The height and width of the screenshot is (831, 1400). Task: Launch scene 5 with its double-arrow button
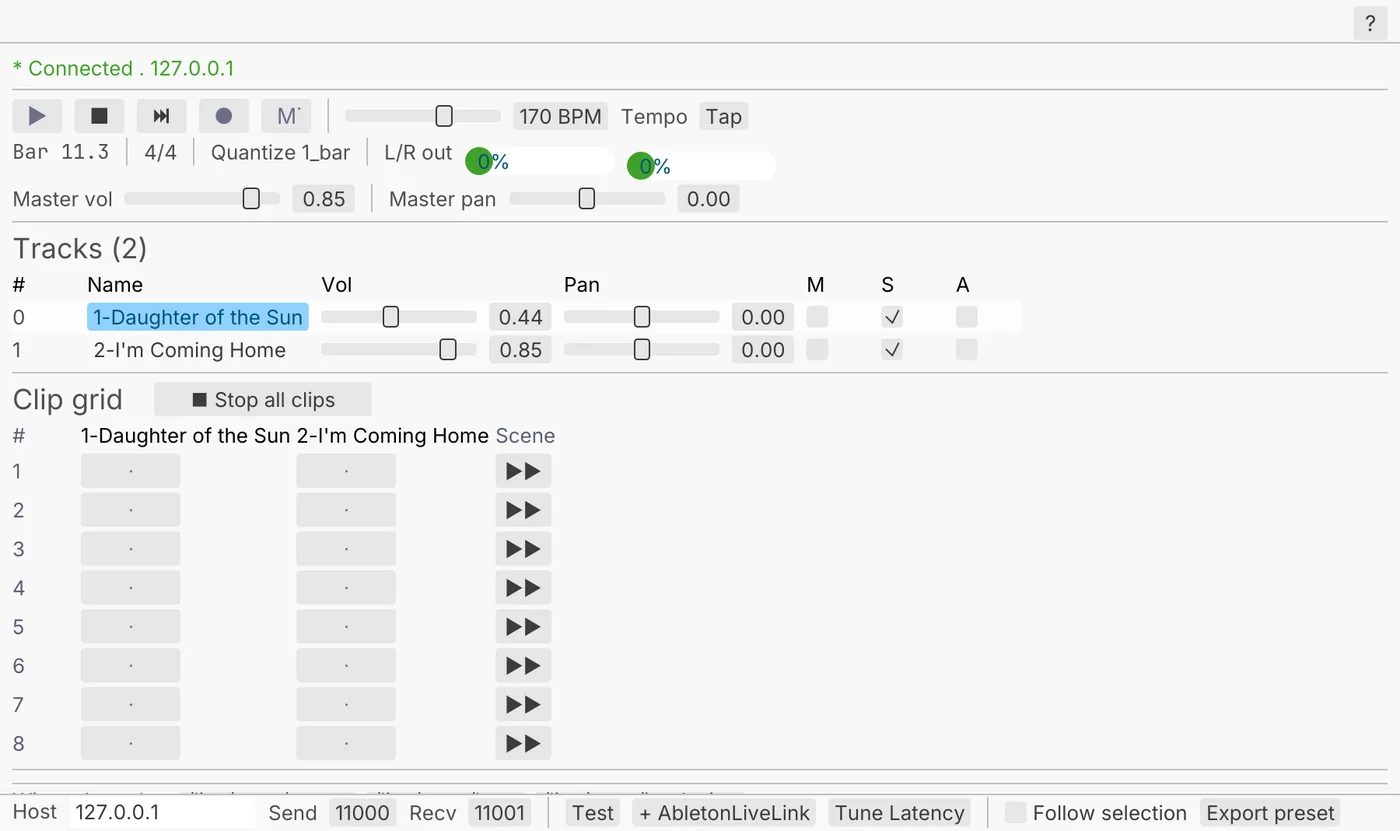(x=523, y=627)
